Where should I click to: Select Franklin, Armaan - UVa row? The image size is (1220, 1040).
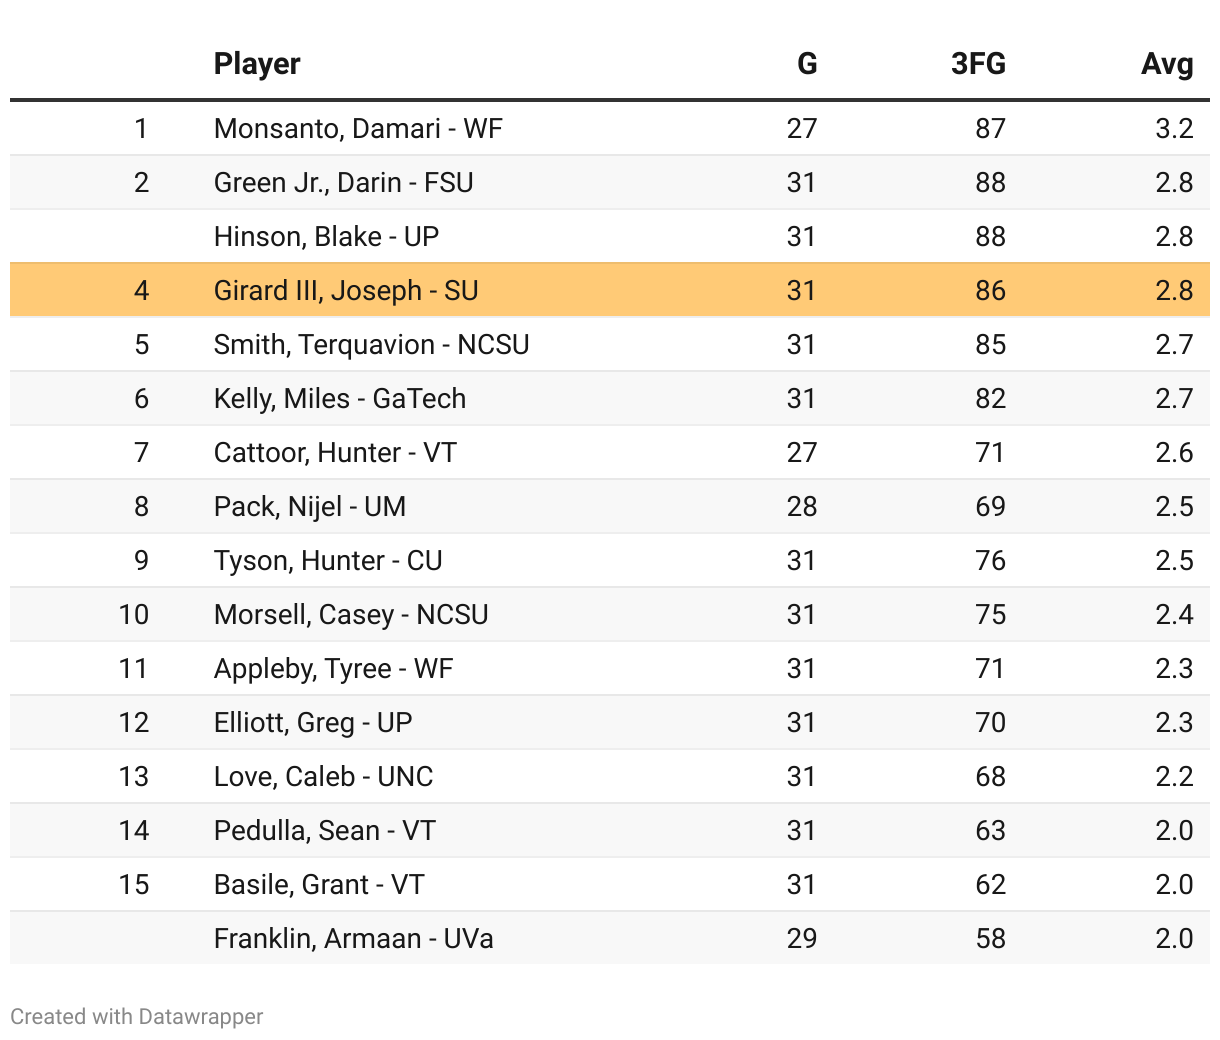353,939
